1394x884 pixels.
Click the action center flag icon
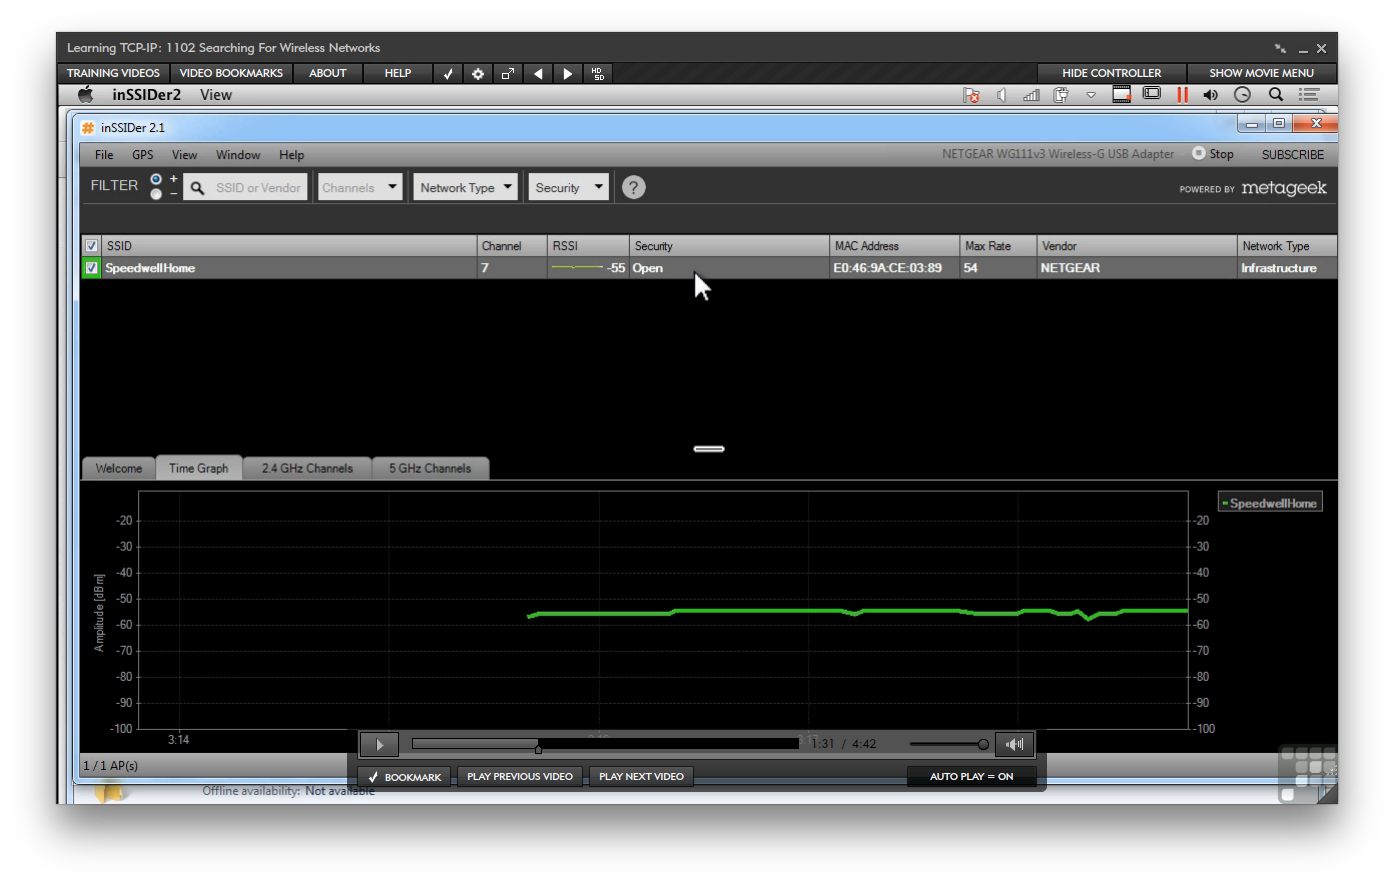[971, 95]
